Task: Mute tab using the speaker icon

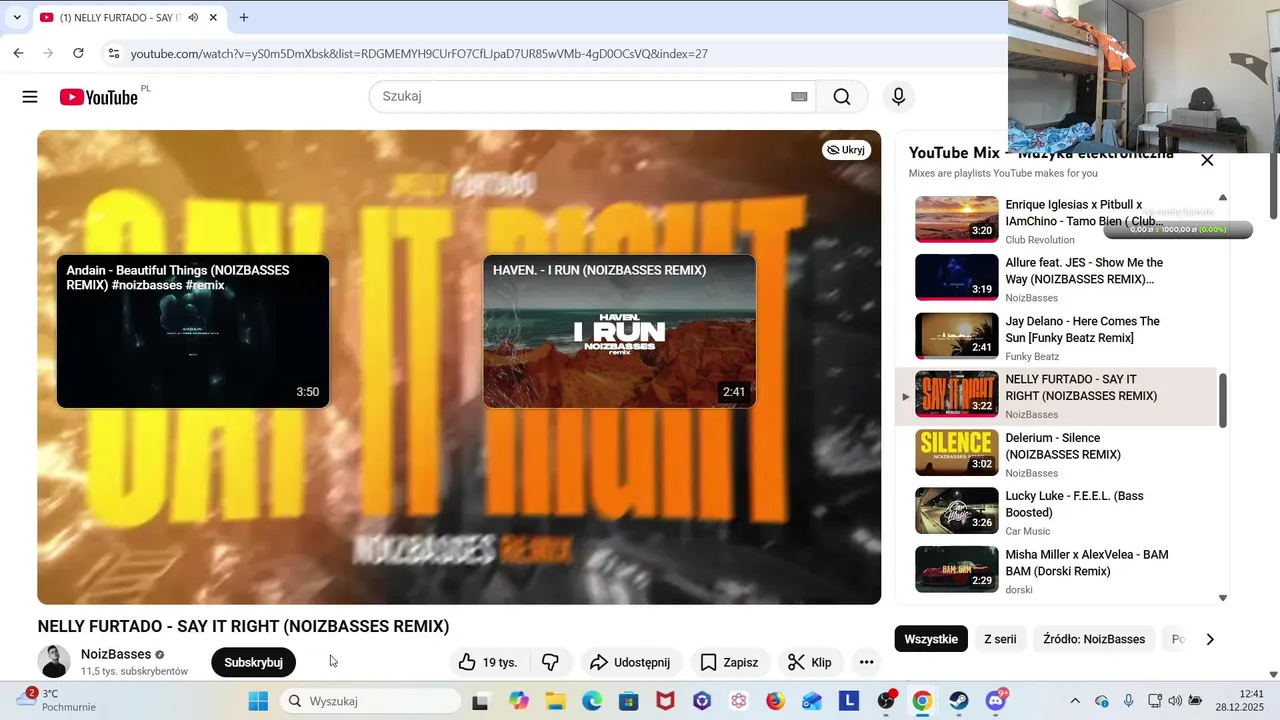Action: pyautogui.click(x=193, y=17)
